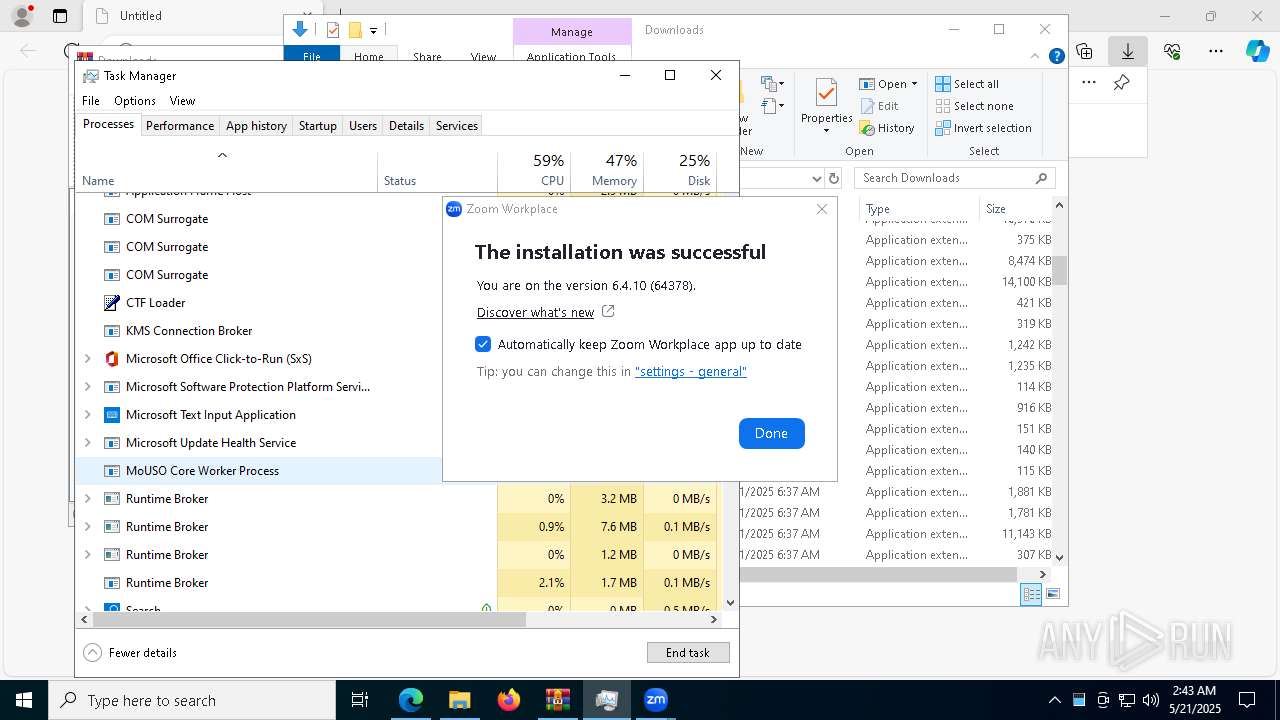Open Properties in Explorer ribbon

[x=826, y=106]
